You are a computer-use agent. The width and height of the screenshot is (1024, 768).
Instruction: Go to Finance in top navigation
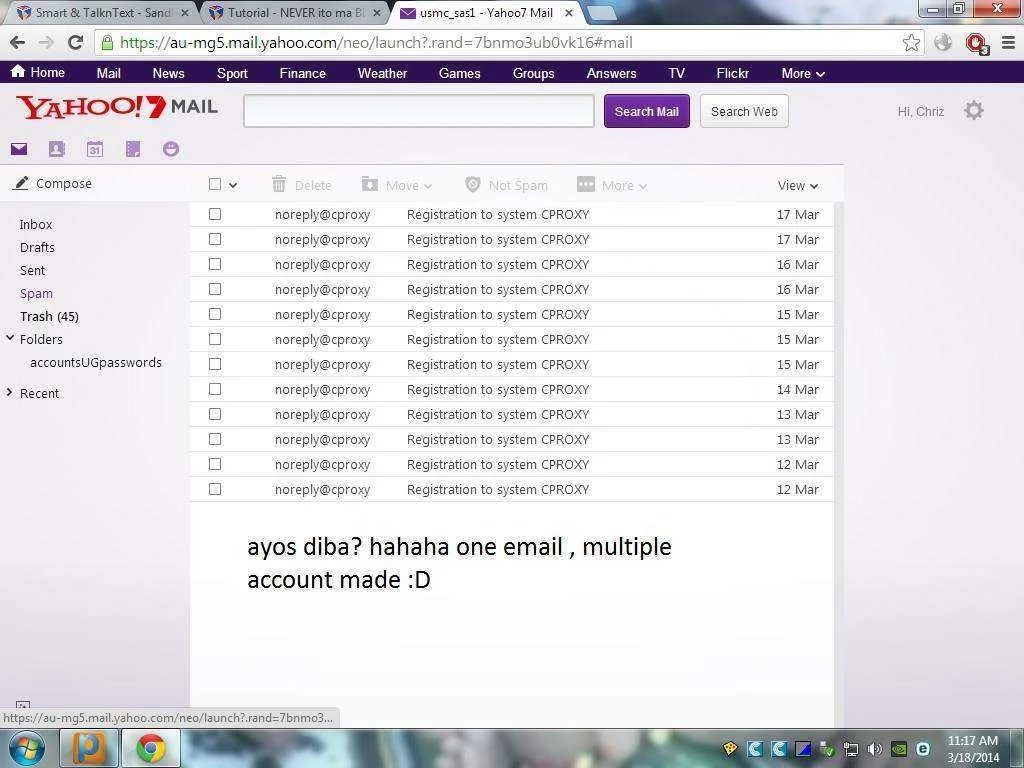click(302, 73)
